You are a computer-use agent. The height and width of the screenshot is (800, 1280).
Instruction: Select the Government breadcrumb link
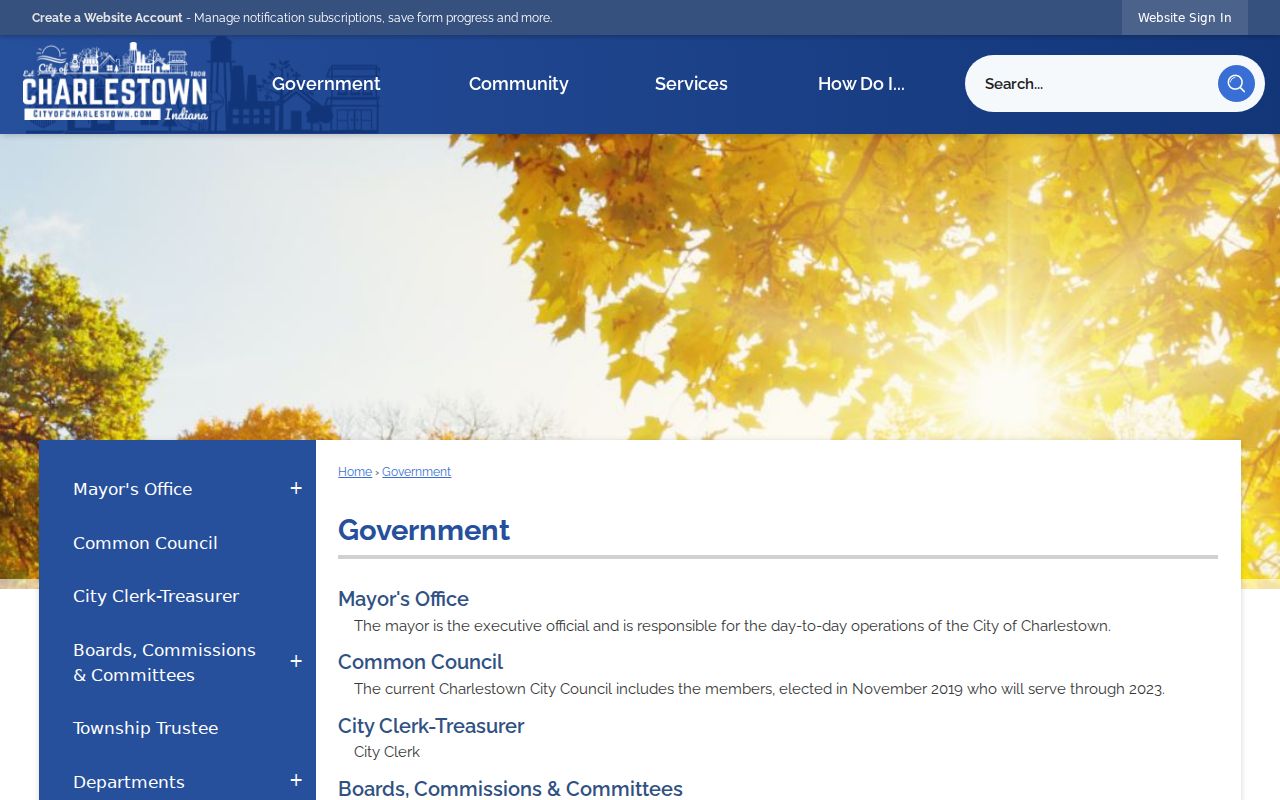[416, 472]
